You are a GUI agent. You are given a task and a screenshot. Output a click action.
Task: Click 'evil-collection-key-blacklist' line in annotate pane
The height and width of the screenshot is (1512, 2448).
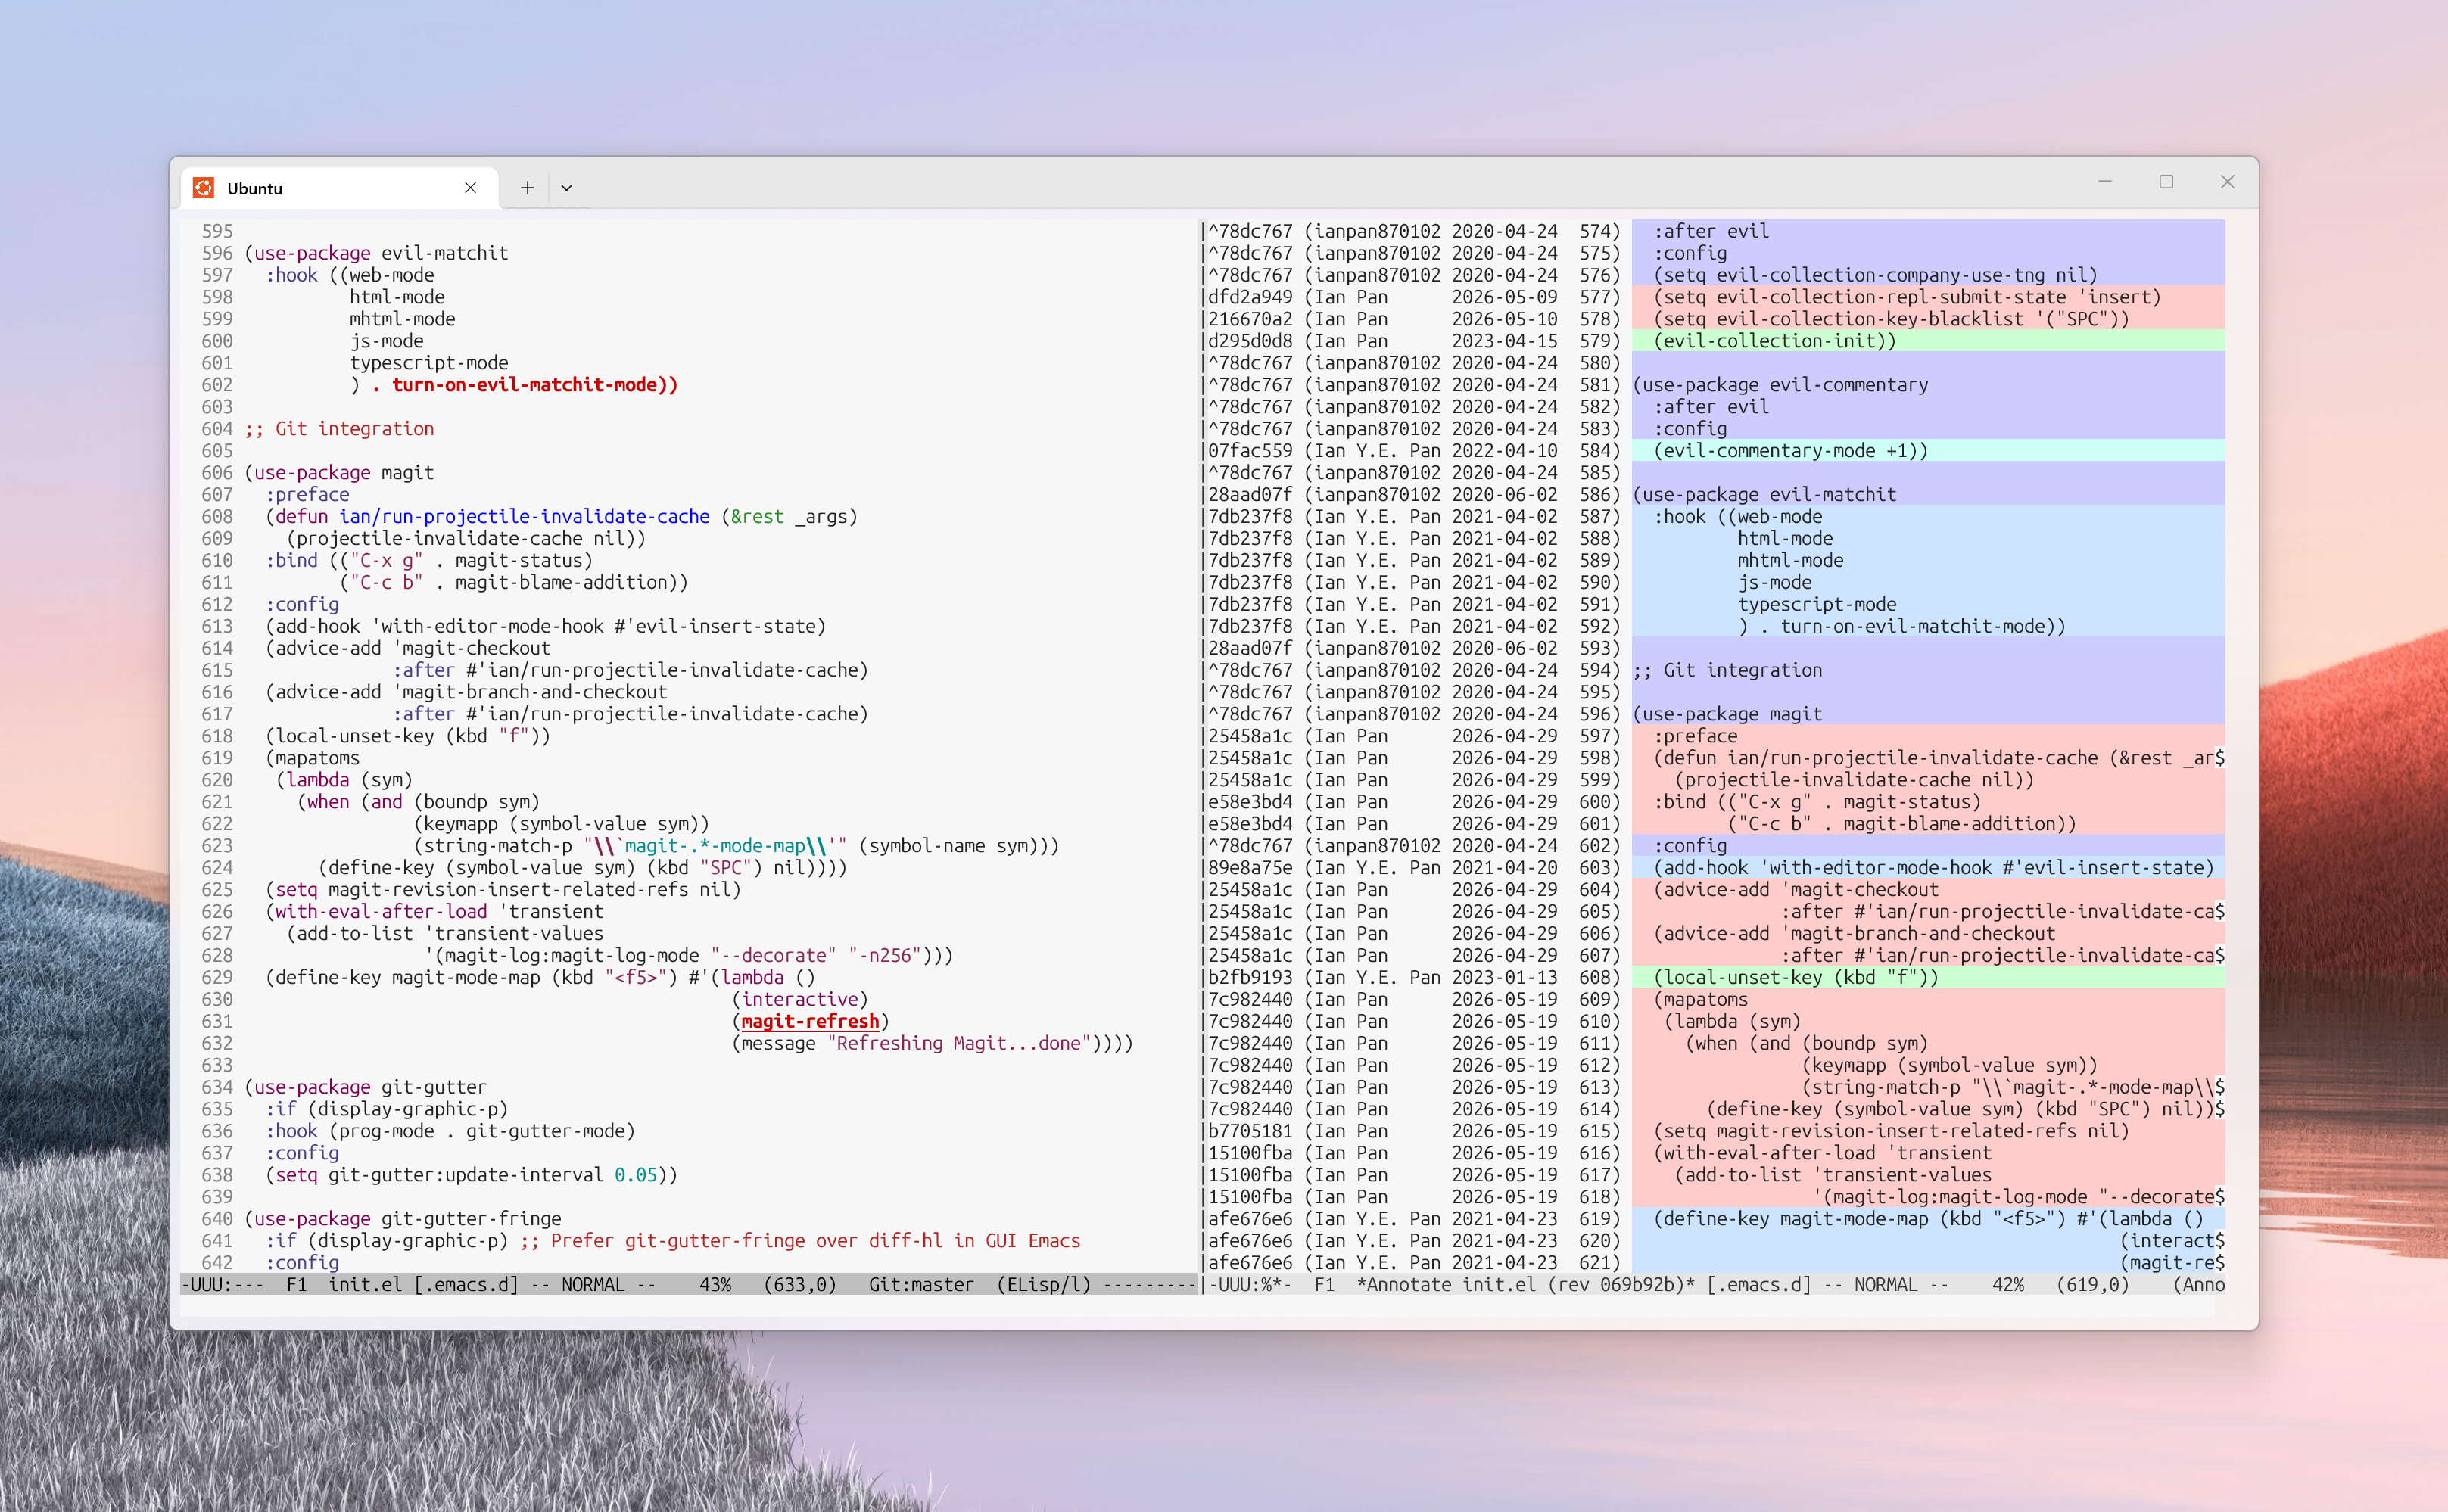coord(1892,320)
